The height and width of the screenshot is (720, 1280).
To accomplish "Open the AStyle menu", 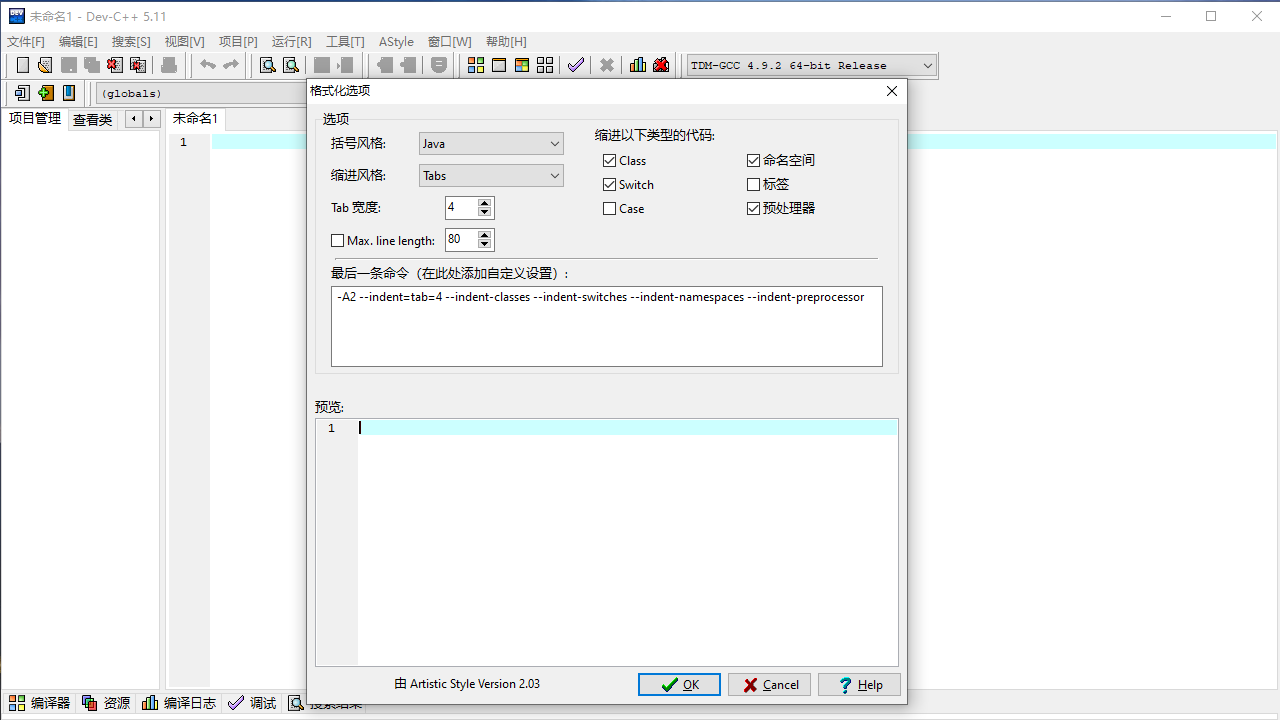I will 396,42.
